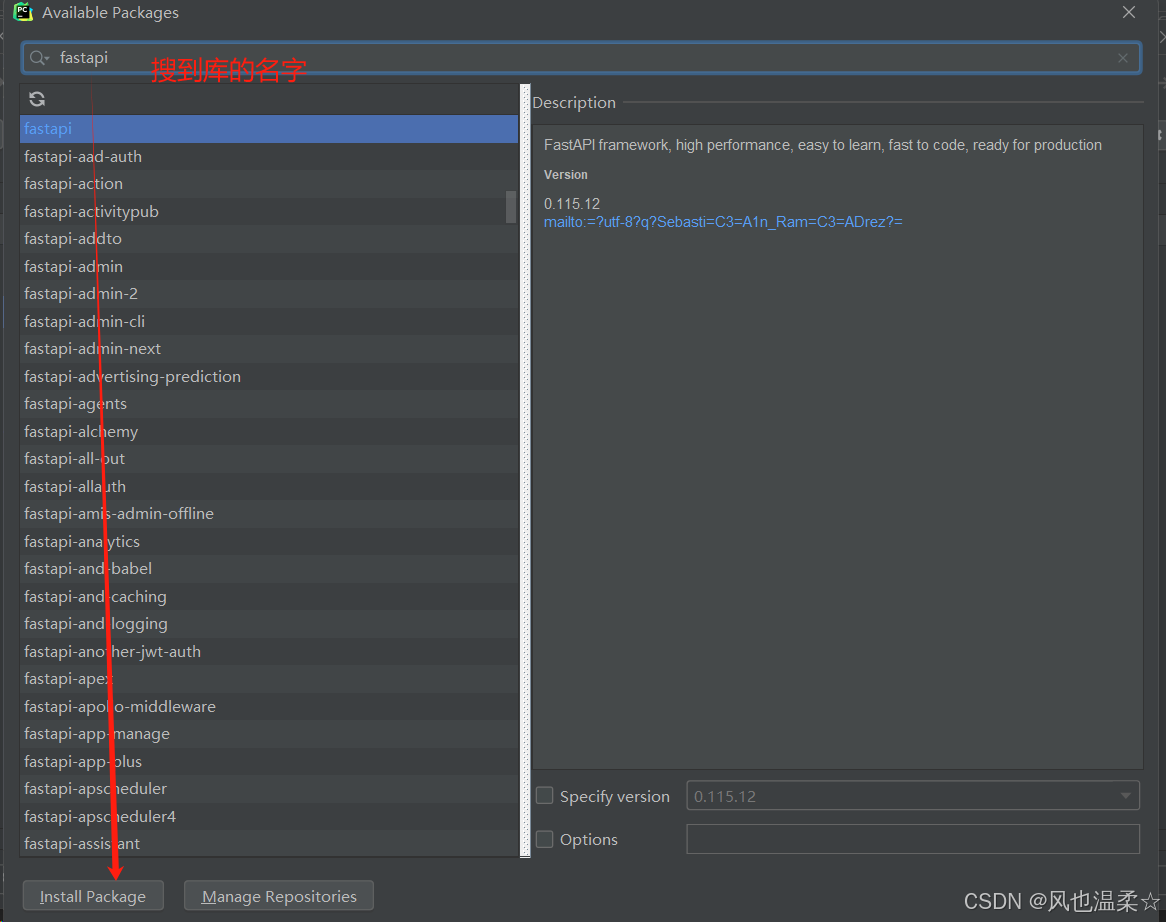
Task: Enable the Options checkbox
Action: coord(545,839)
